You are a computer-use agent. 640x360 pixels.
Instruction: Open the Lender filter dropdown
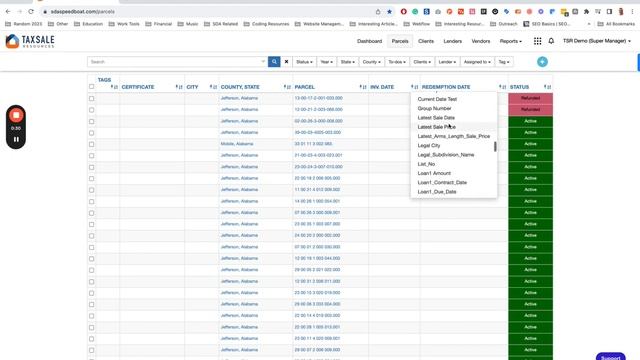click(447, 62)
